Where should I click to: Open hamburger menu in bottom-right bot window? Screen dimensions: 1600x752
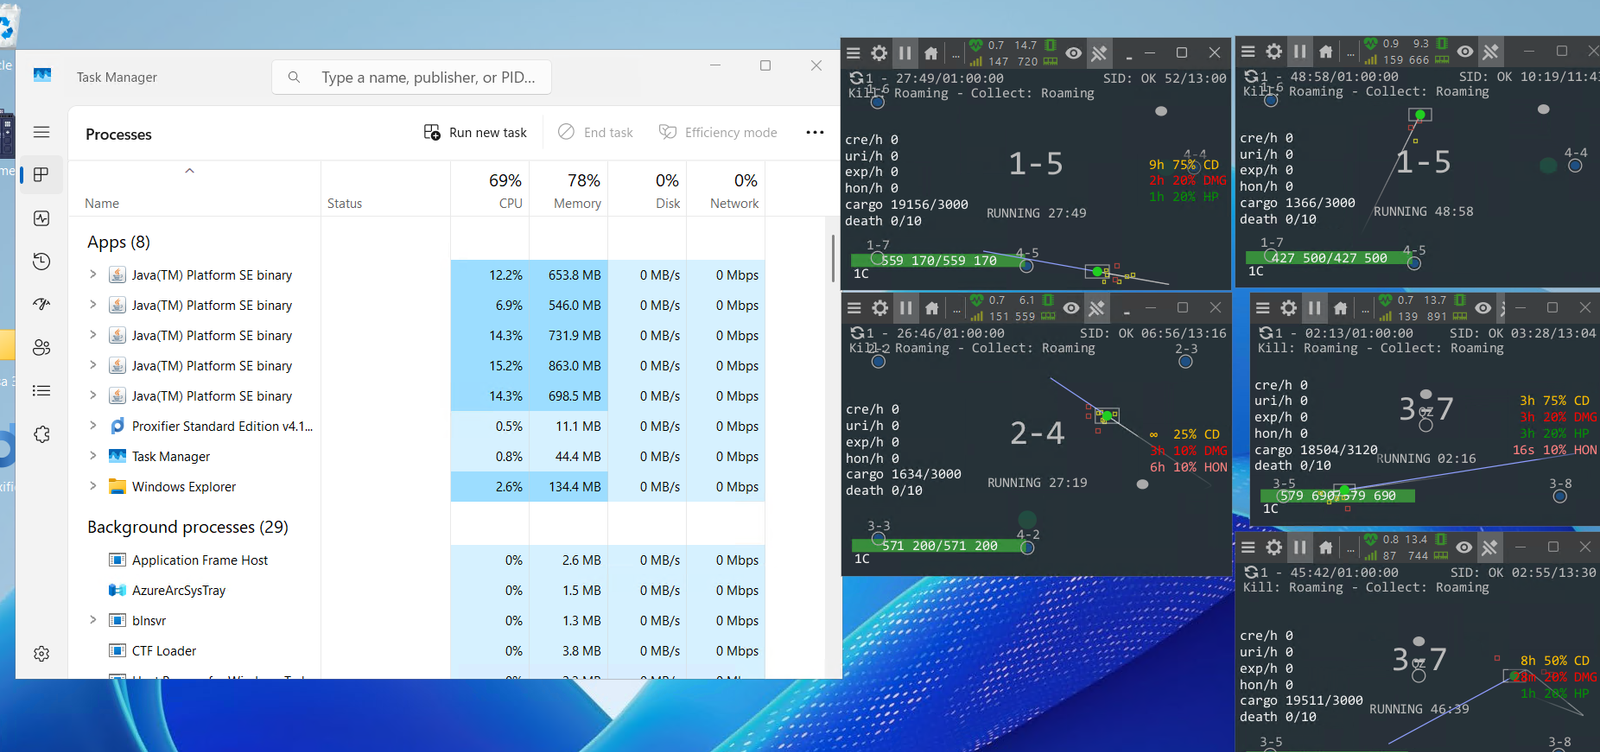tap(1248, 547)
